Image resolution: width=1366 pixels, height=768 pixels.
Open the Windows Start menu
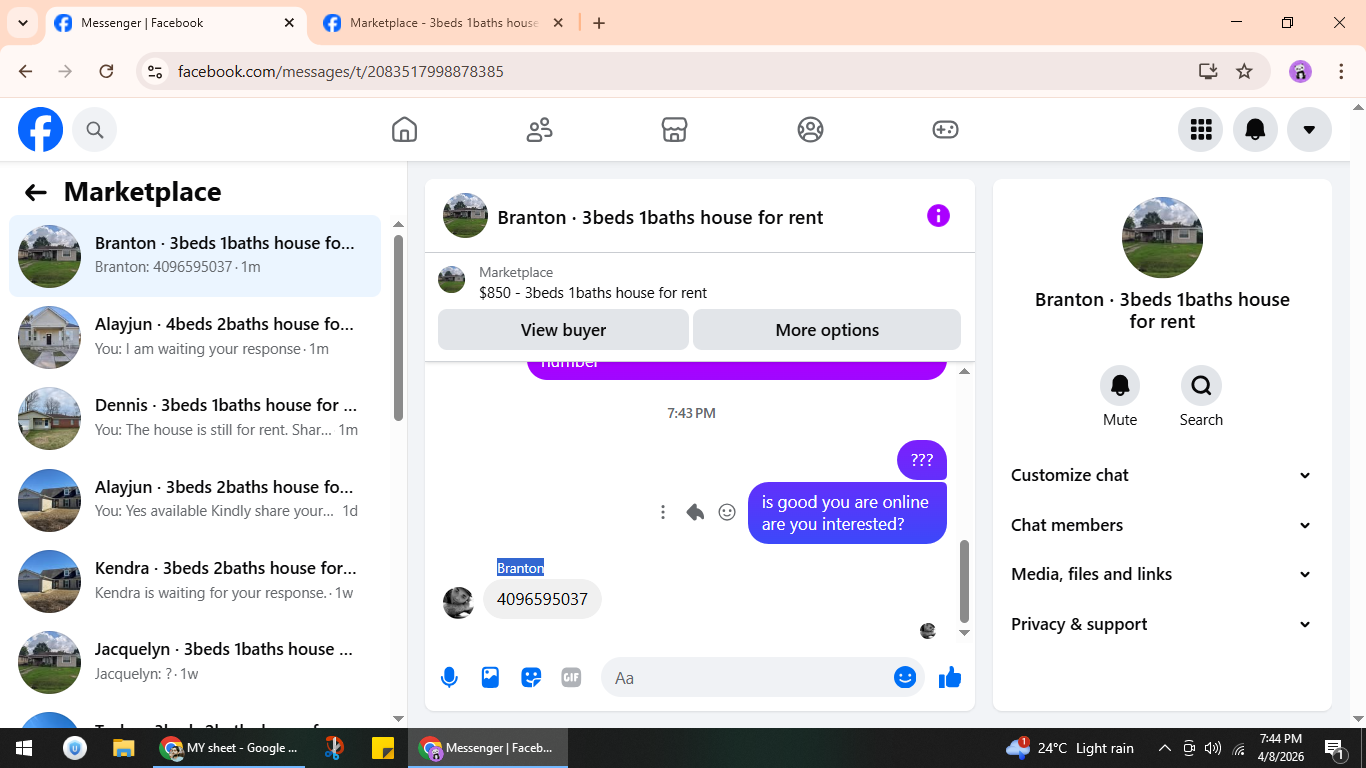pos(23,748)
